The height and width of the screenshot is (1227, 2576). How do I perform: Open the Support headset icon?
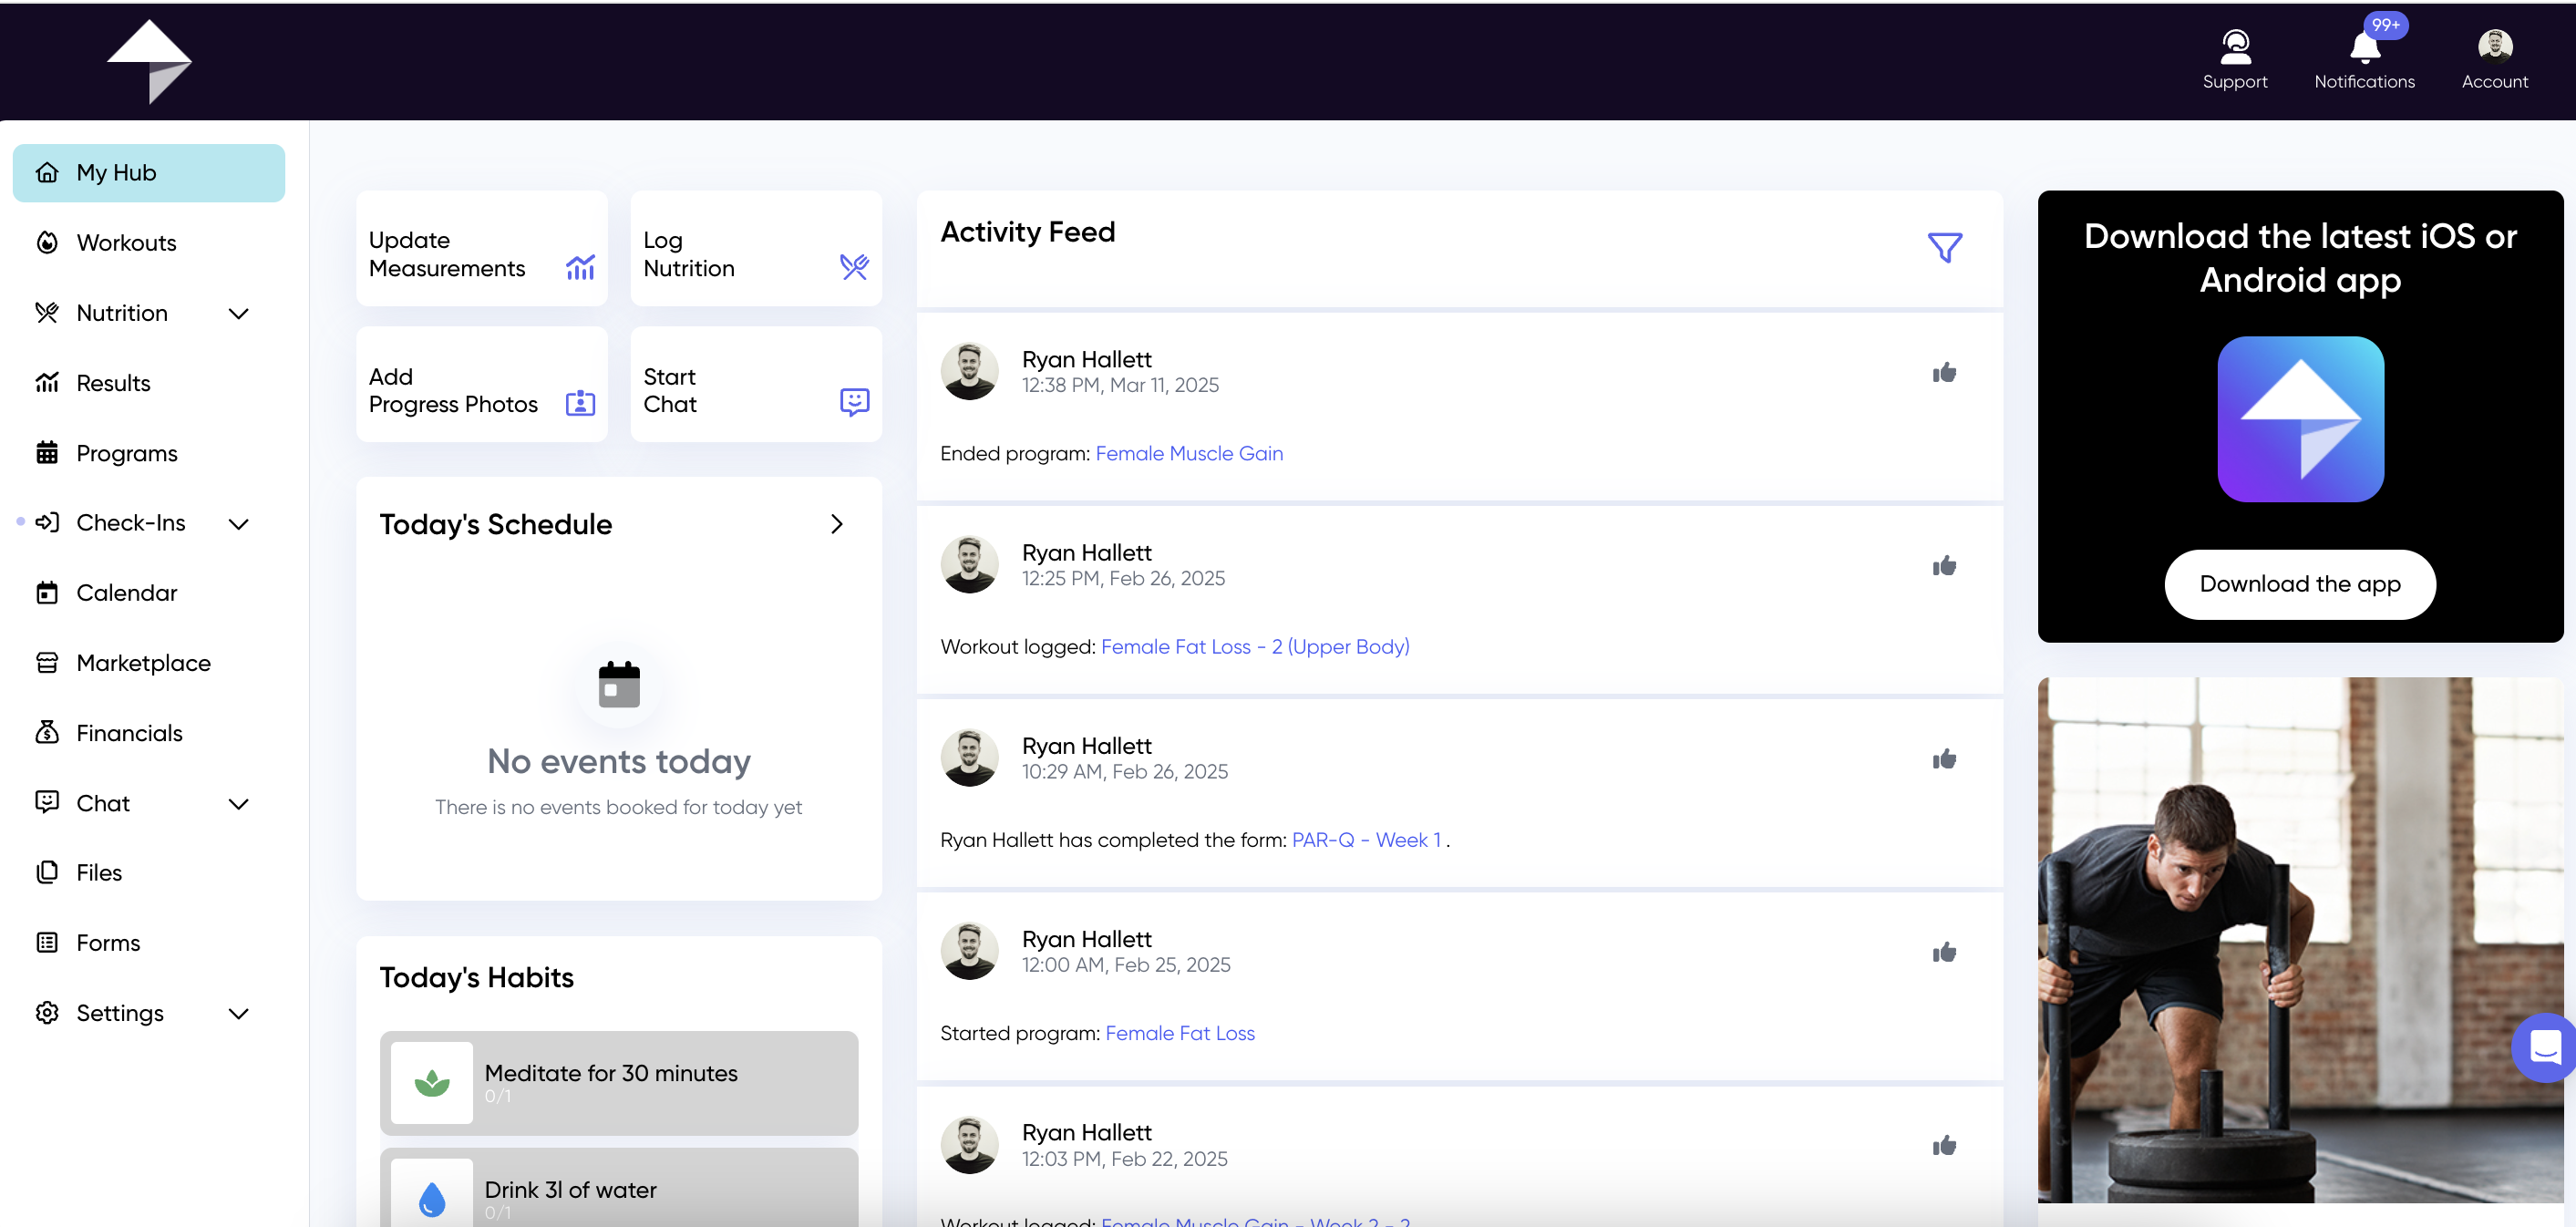coord(2234,47)
